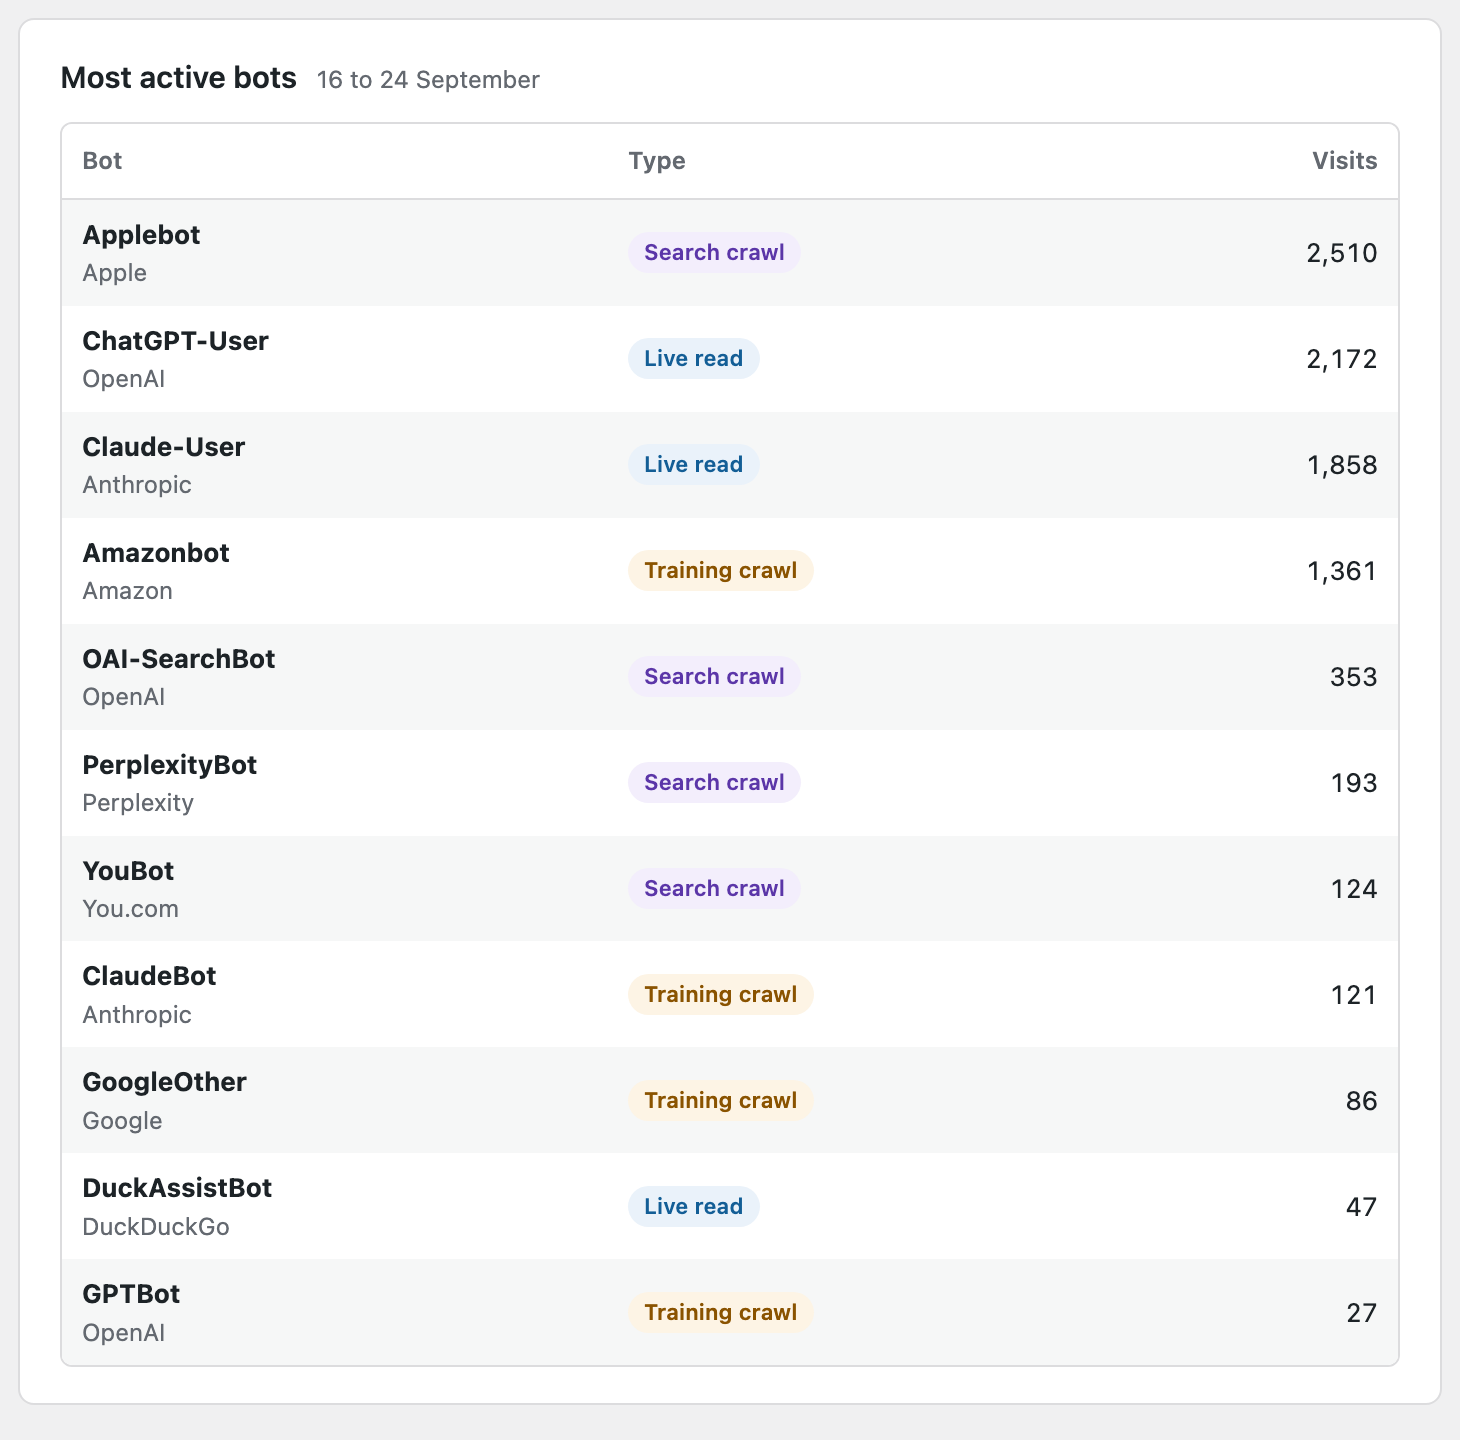
Task: Click the Perplexity company label
Action: 138,803
